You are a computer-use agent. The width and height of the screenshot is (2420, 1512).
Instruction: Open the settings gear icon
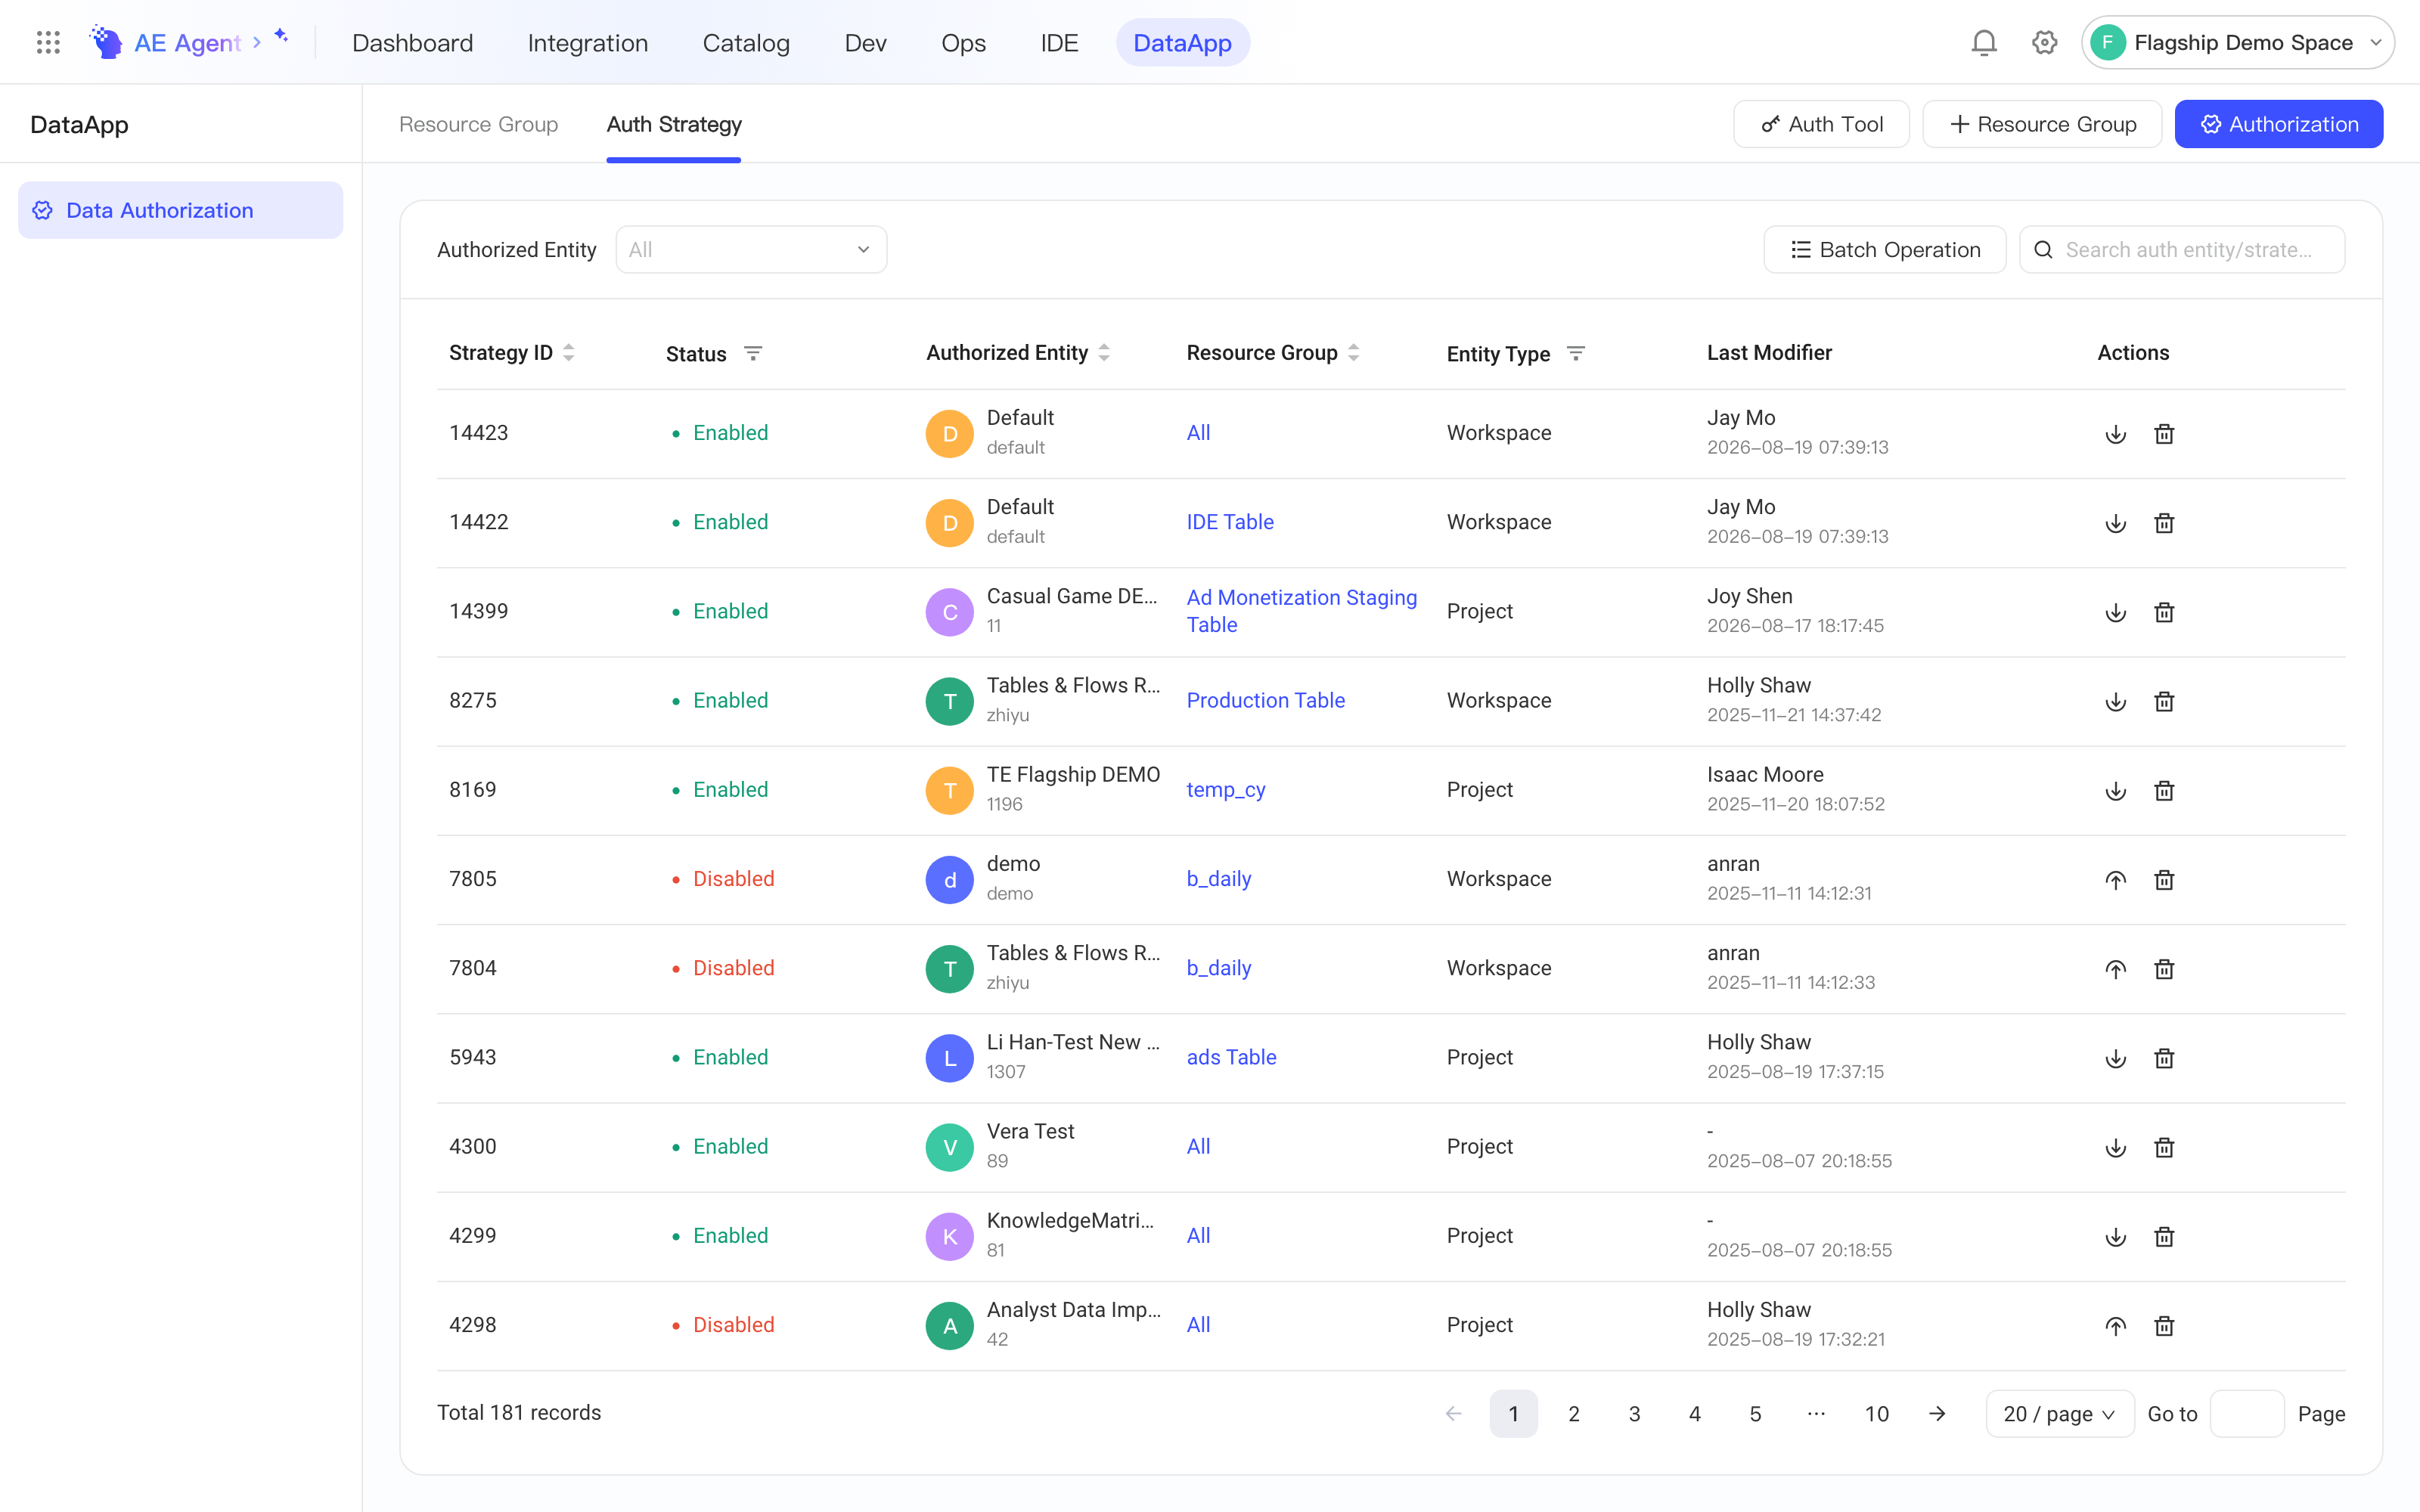click(2044, 42)
